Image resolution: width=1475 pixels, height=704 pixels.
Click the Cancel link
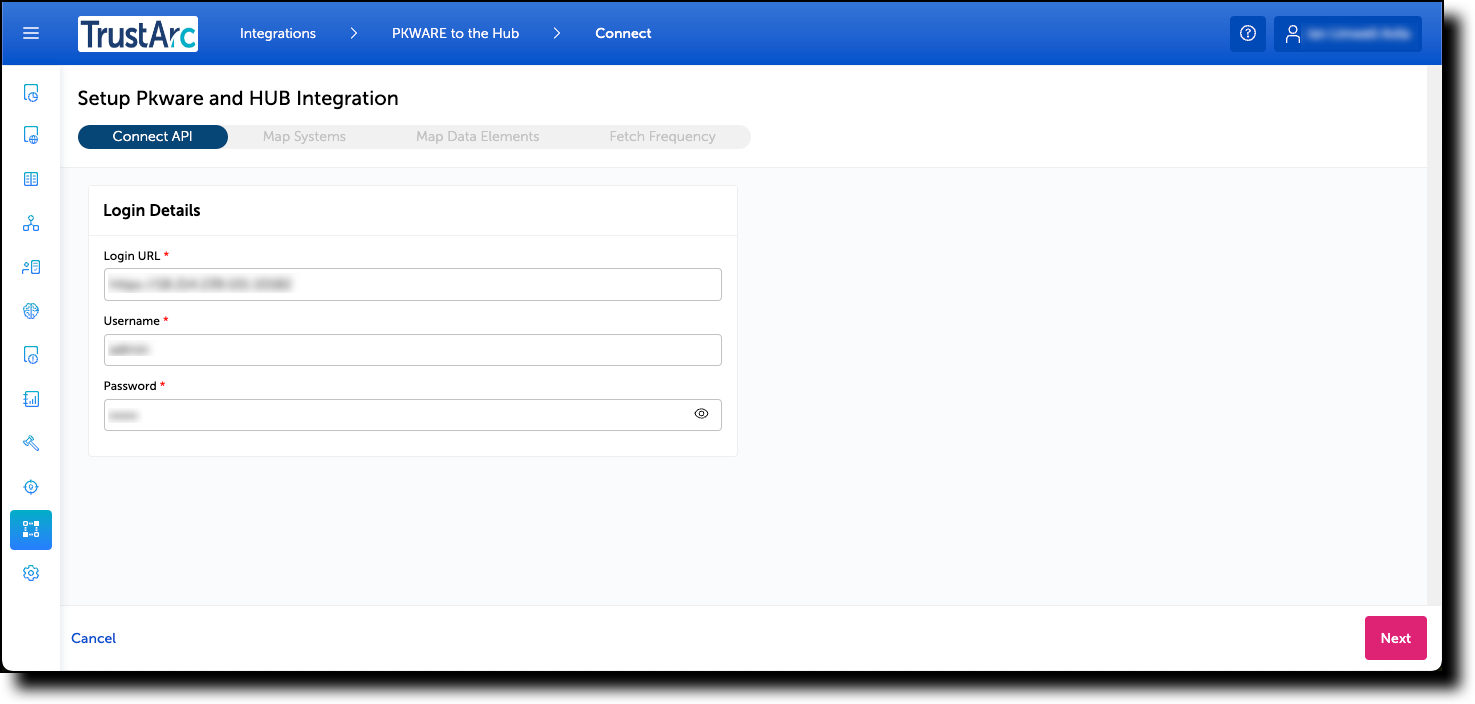[x=93, y=637]
